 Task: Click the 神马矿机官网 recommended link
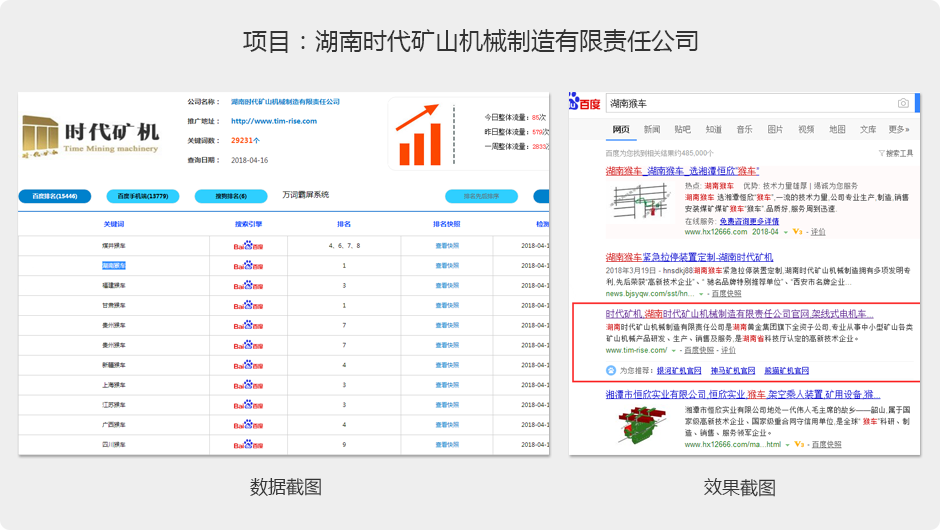tap(733, 371)
